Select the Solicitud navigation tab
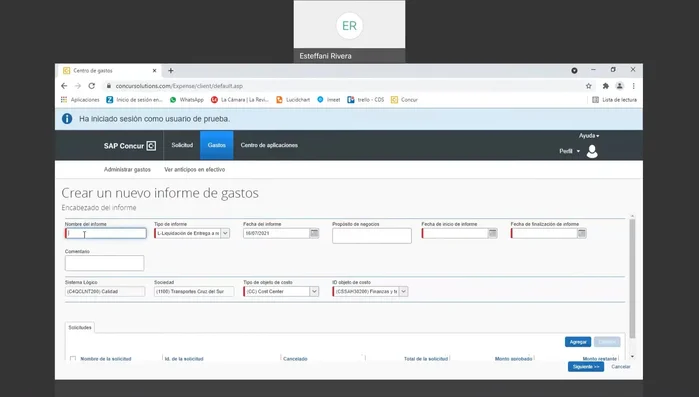This screenshot has height=397, width=699. 182,145
